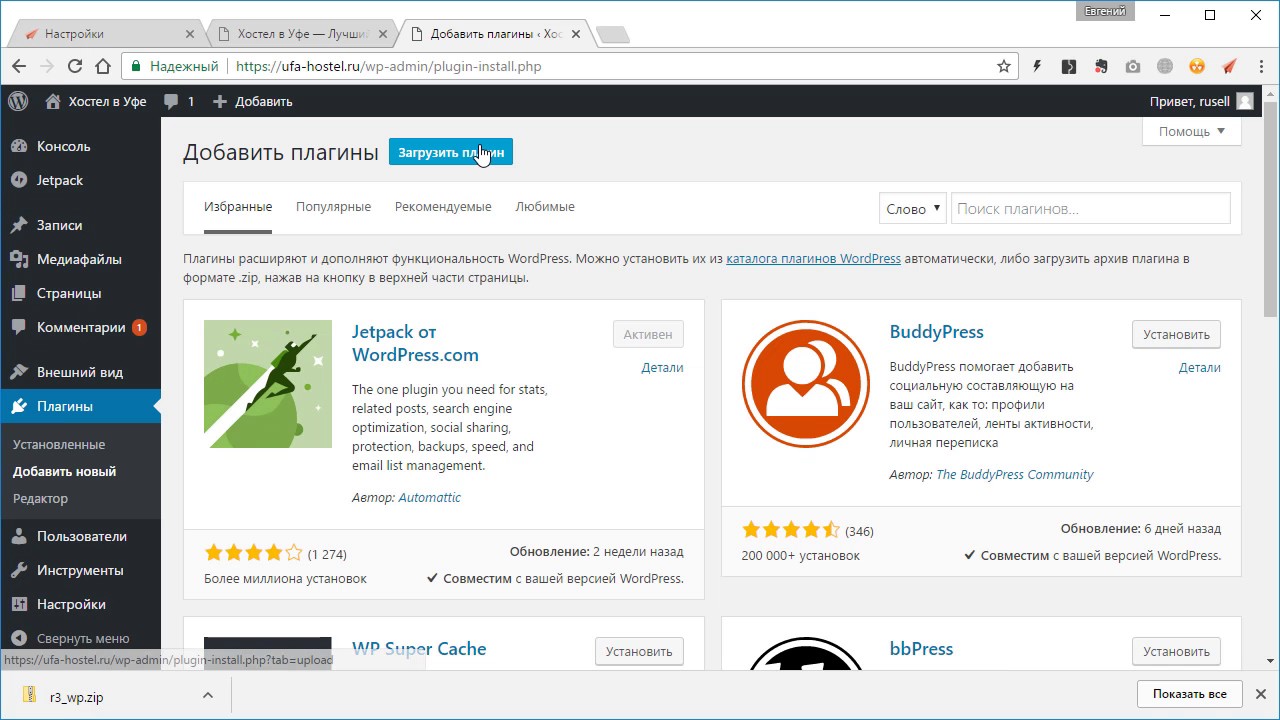This screenshot has width=1280, height=720.
Task: Click the plus 'Добавить' in admin bar
Action: [x=252, y=101]
